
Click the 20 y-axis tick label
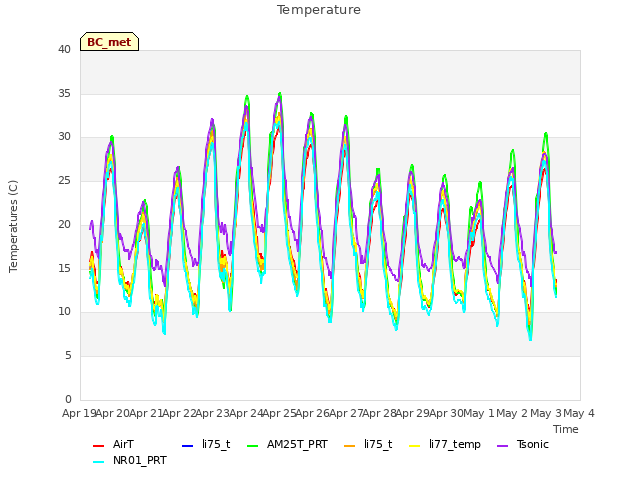[x=64, y=224]
